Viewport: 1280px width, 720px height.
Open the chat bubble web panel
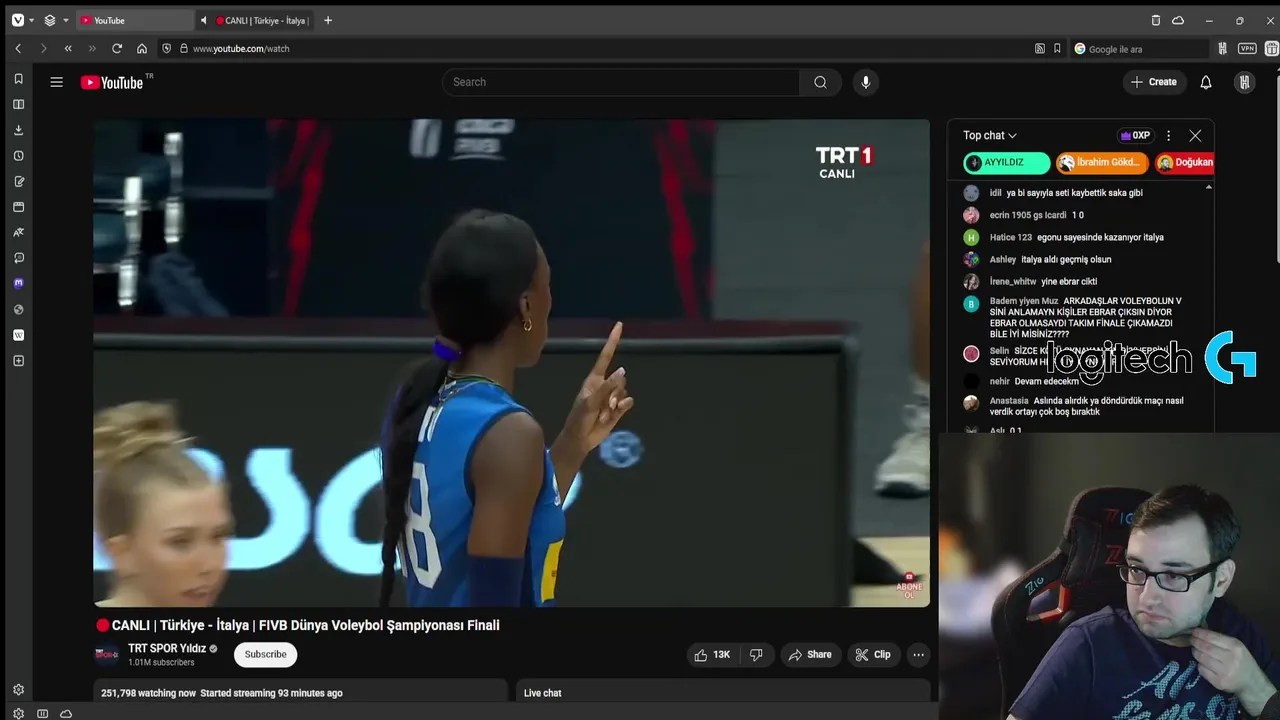(x=18, y=258)
